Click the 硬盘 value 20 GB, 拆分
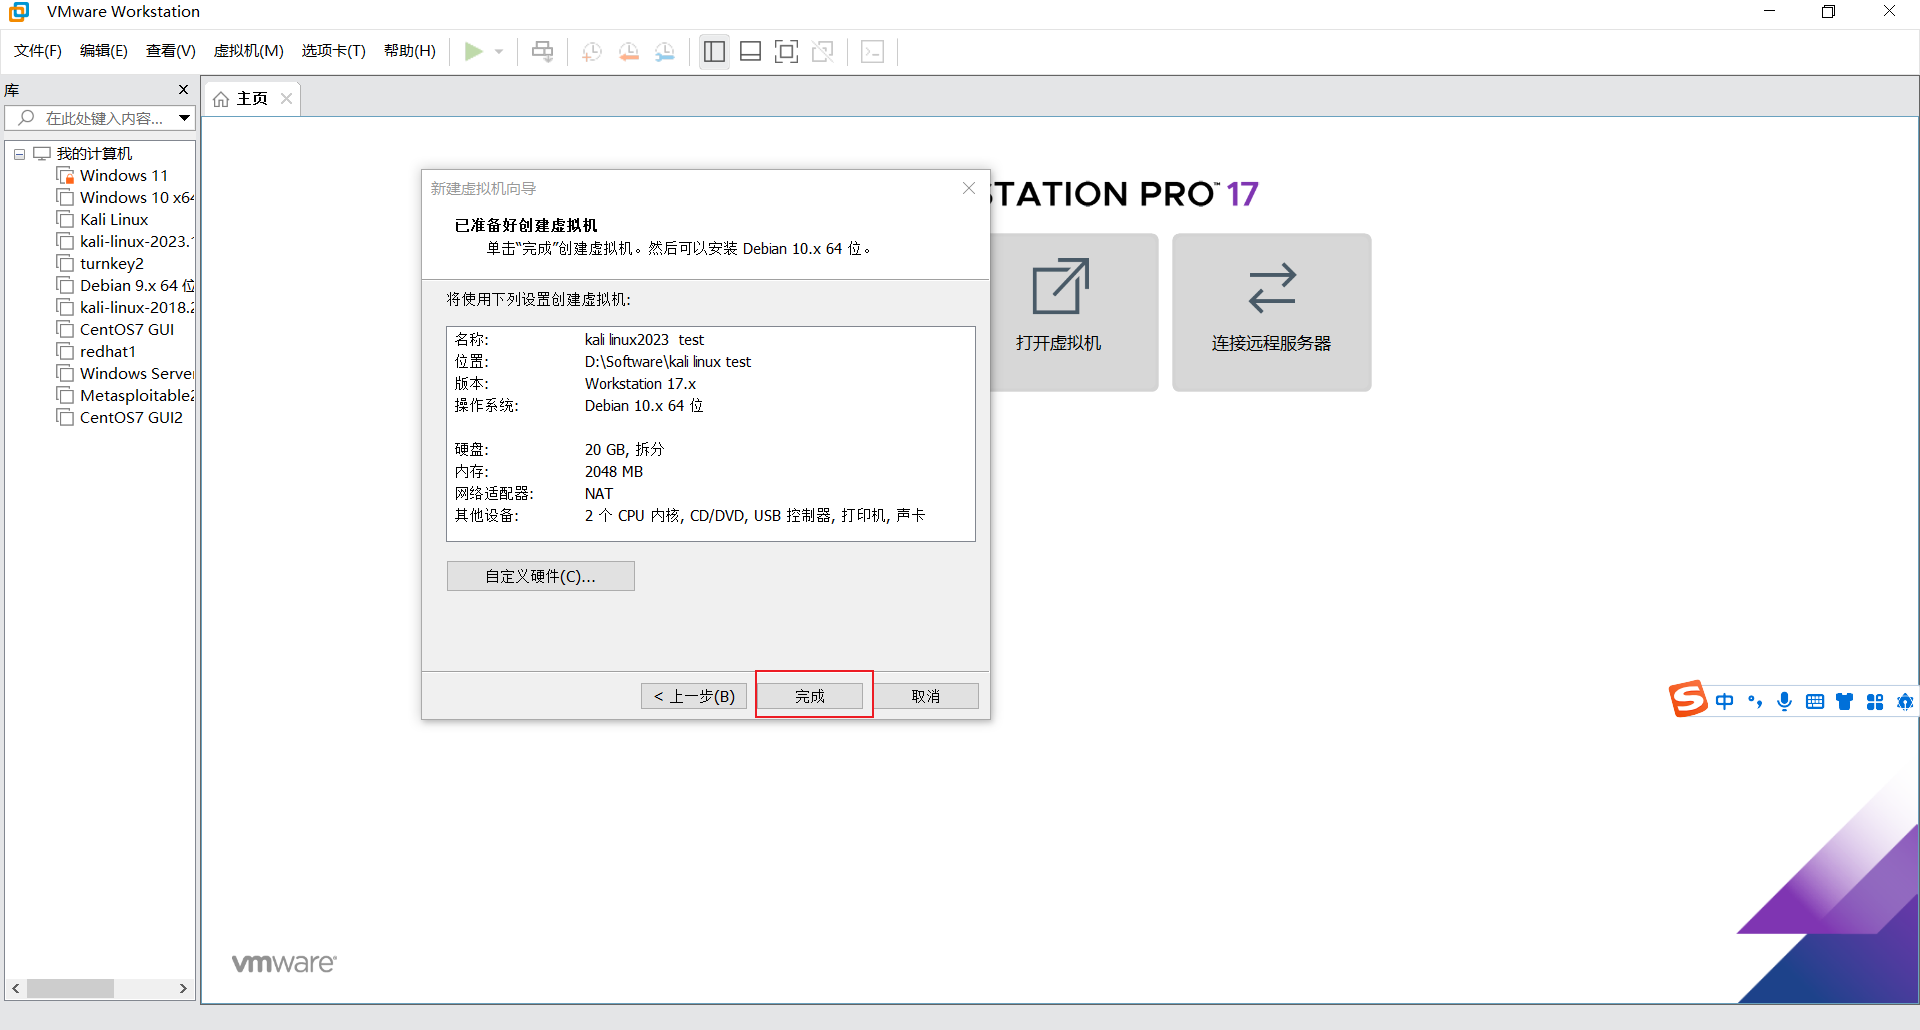This screenshot has height=1030, width=1920. point(624,450)
